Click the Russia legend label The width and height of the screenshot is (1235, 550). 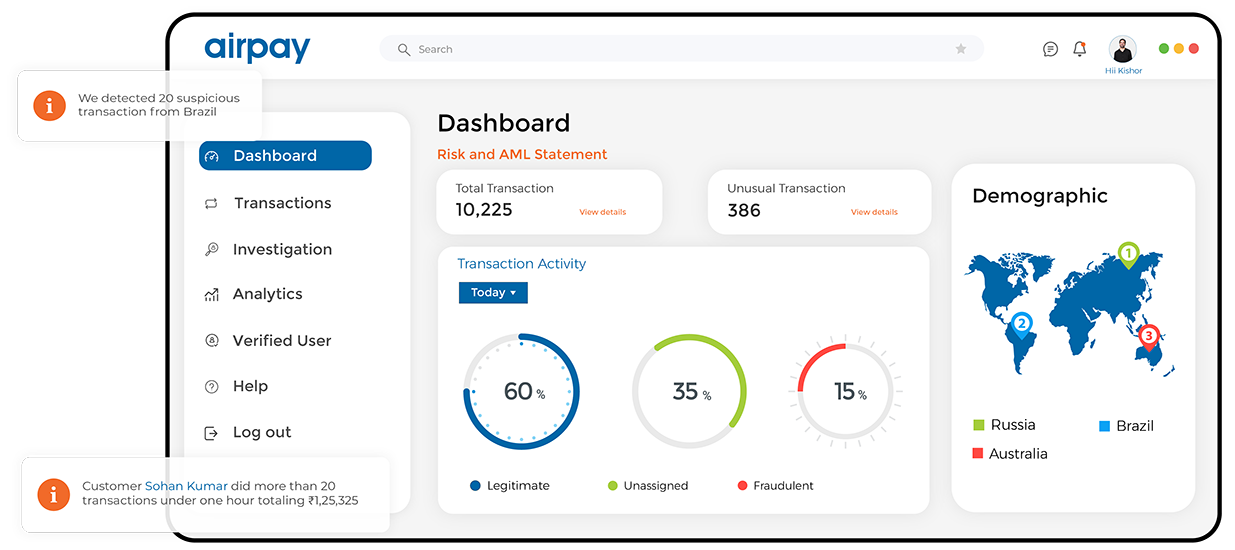(1013, 425)
